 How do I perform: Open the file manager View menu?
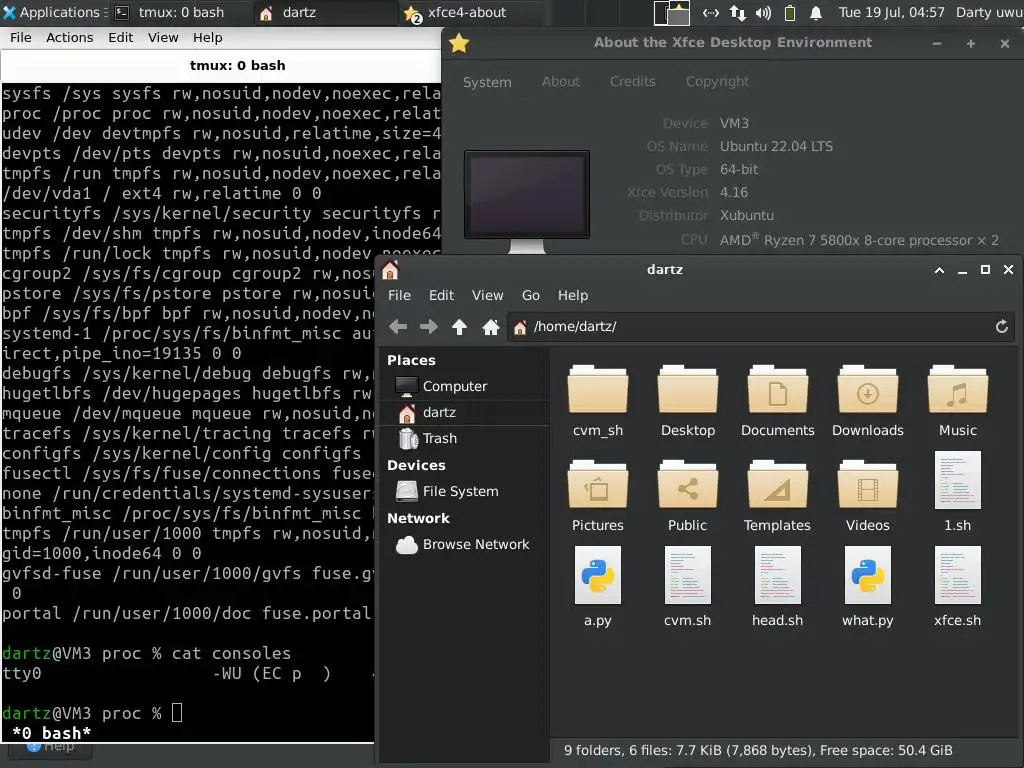coord(487,295)
